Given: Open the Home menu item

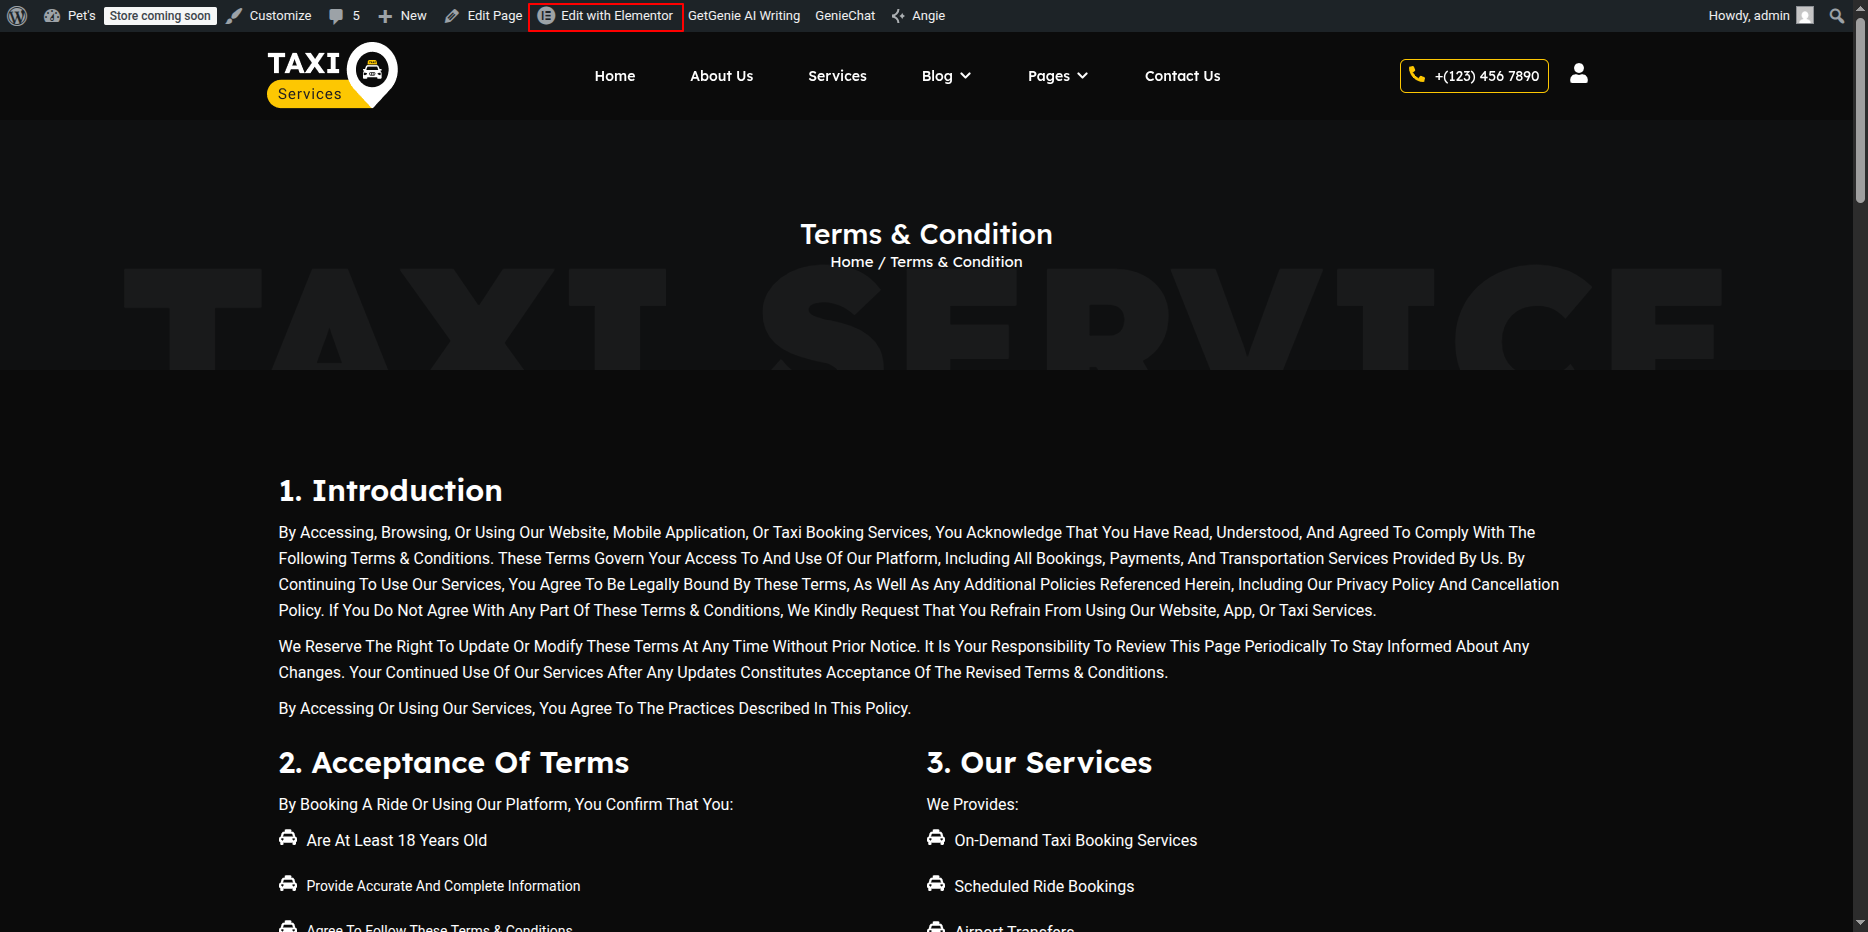Looking at the screenshot, I should [615, 76].
